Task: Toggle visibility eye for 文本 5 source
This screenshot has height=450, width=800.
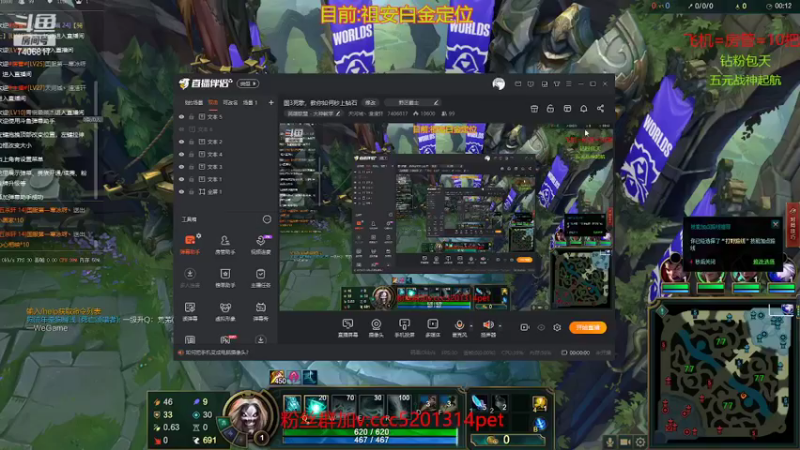Action: coord(181,117)
